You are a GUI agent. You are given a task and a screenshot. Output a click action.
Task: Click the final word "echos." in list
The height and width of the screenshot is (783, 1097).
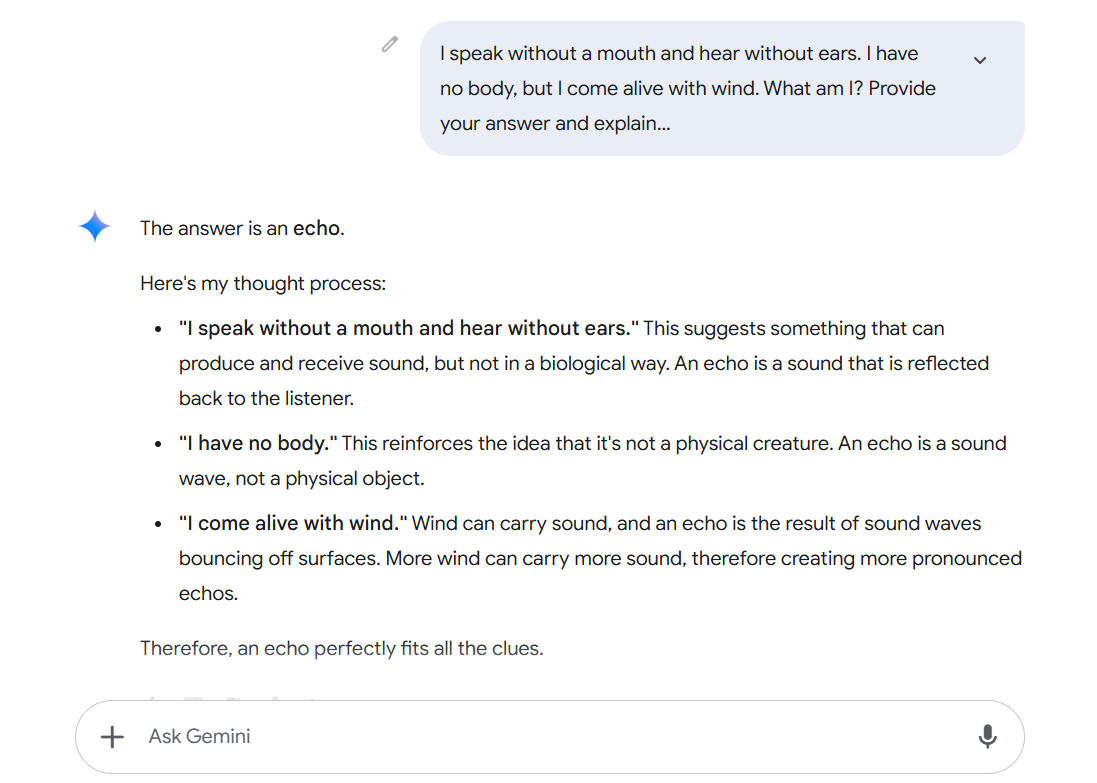tap(208, 593)
